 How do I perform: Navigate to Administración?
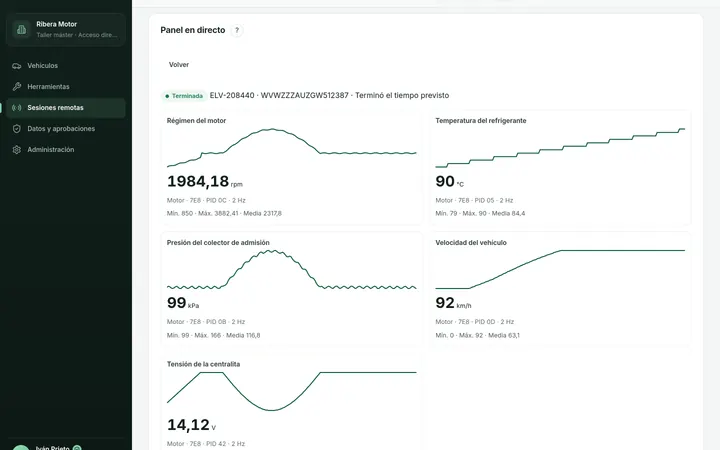[66, 150]
